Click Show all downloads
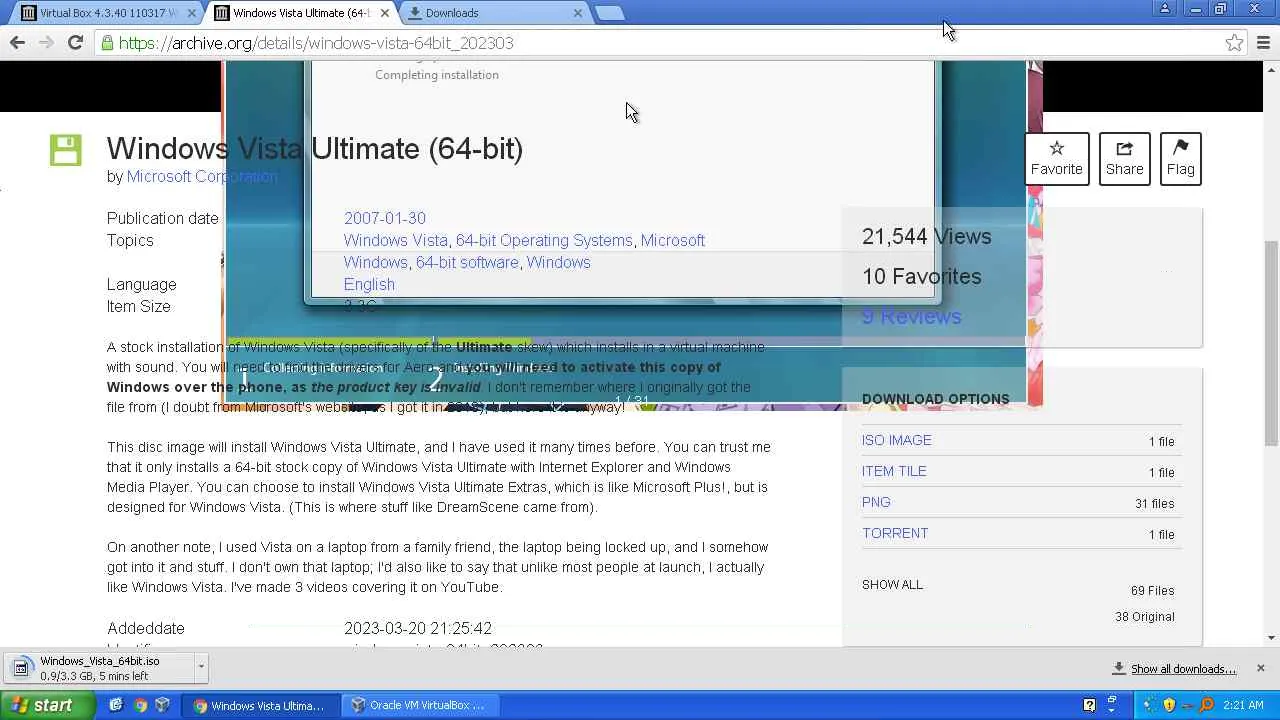This screenshot has height=720, width=1280. [1183, 669]
